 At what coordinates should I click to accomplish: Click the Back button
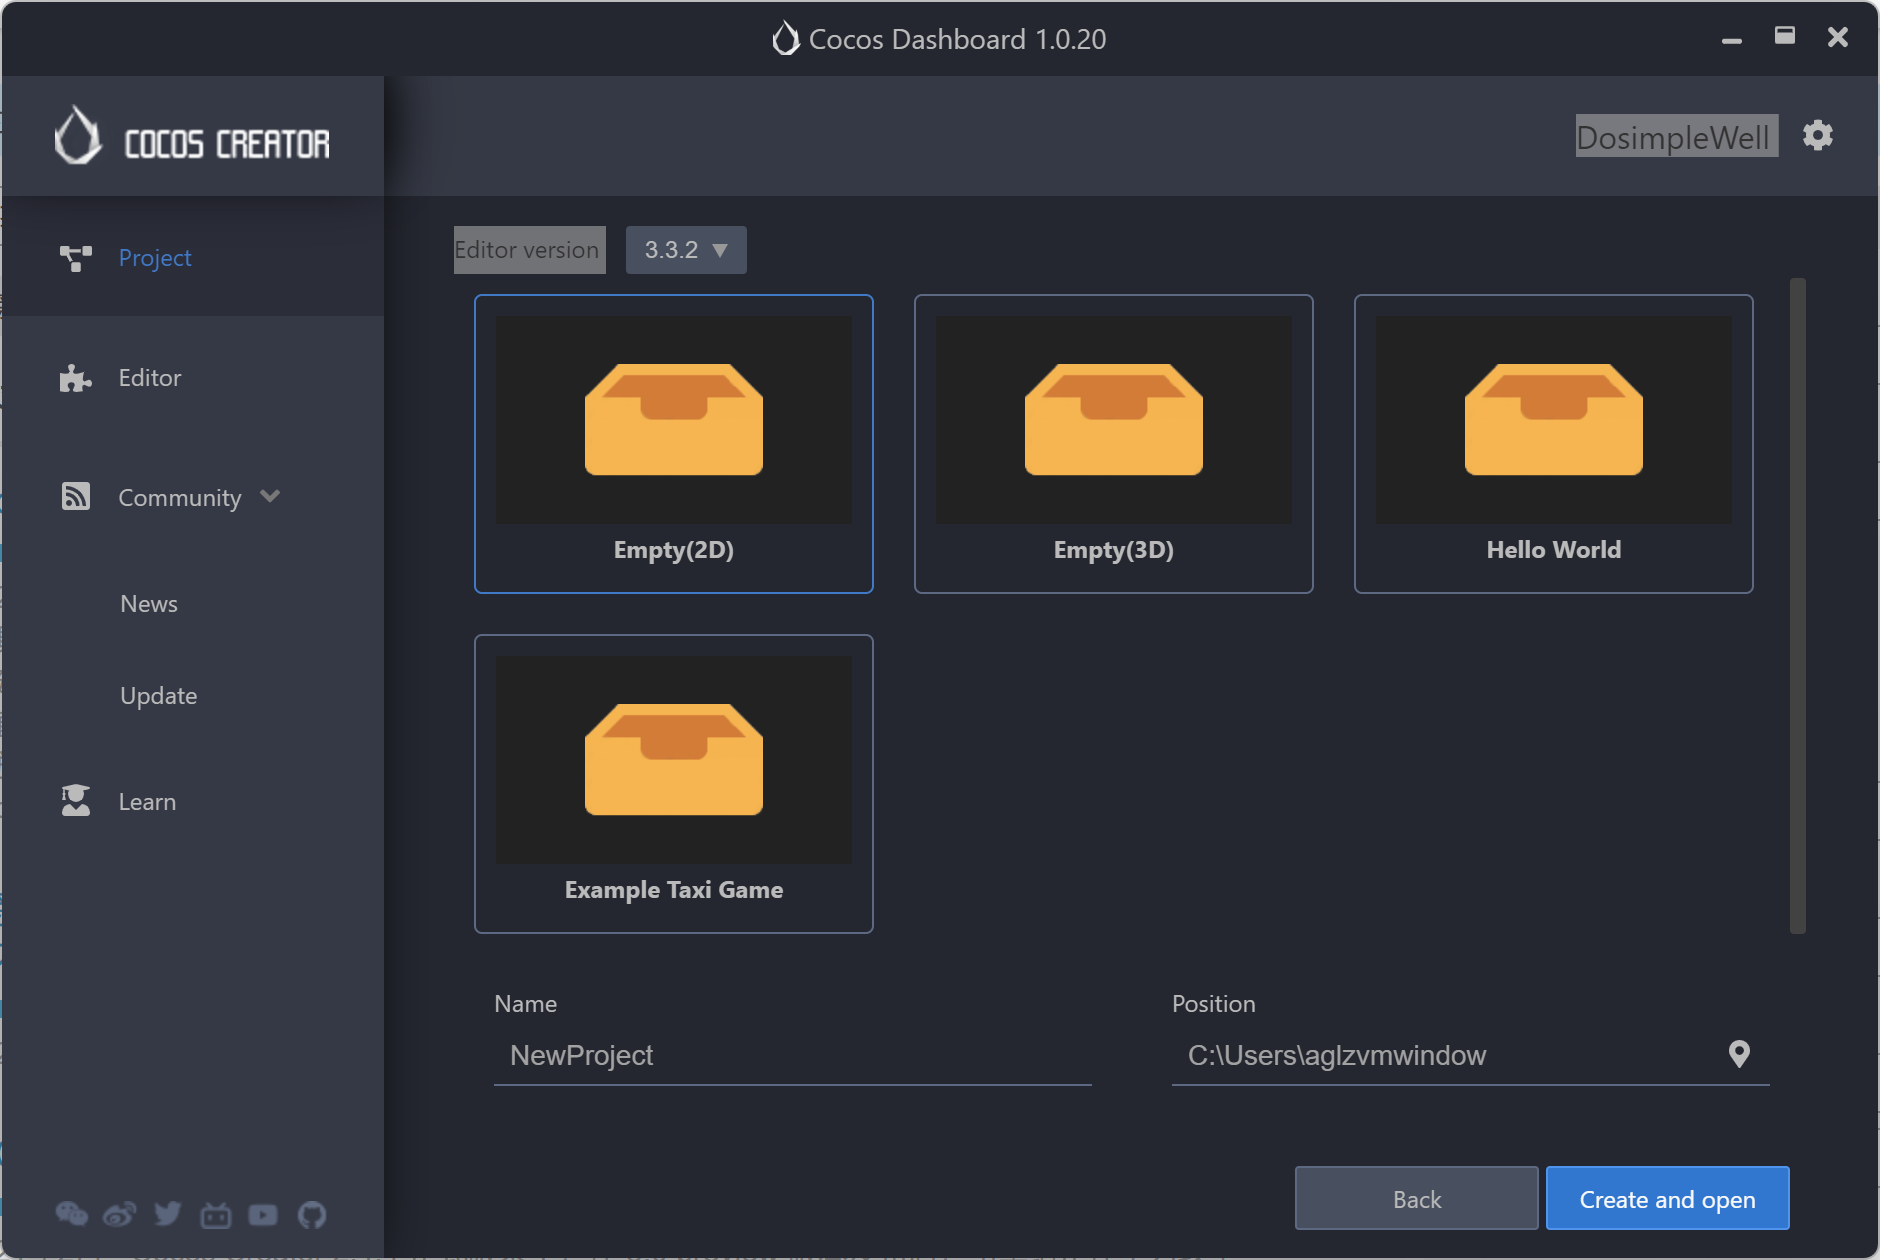tap(1417, 1198)
